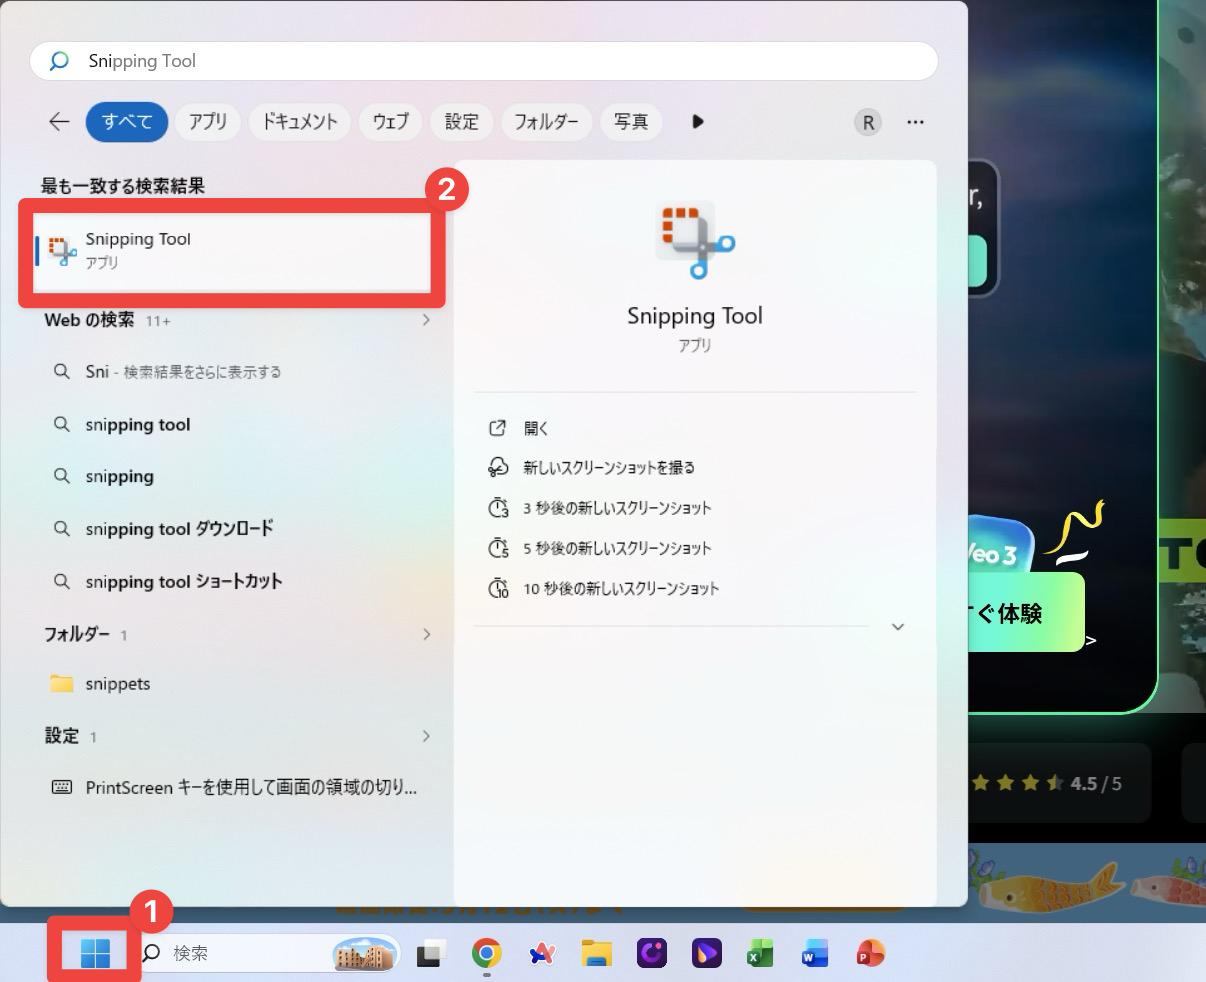Click the Snipping Tool search input field
Viewport: 1206px width, 982px height.
(484, 61)
